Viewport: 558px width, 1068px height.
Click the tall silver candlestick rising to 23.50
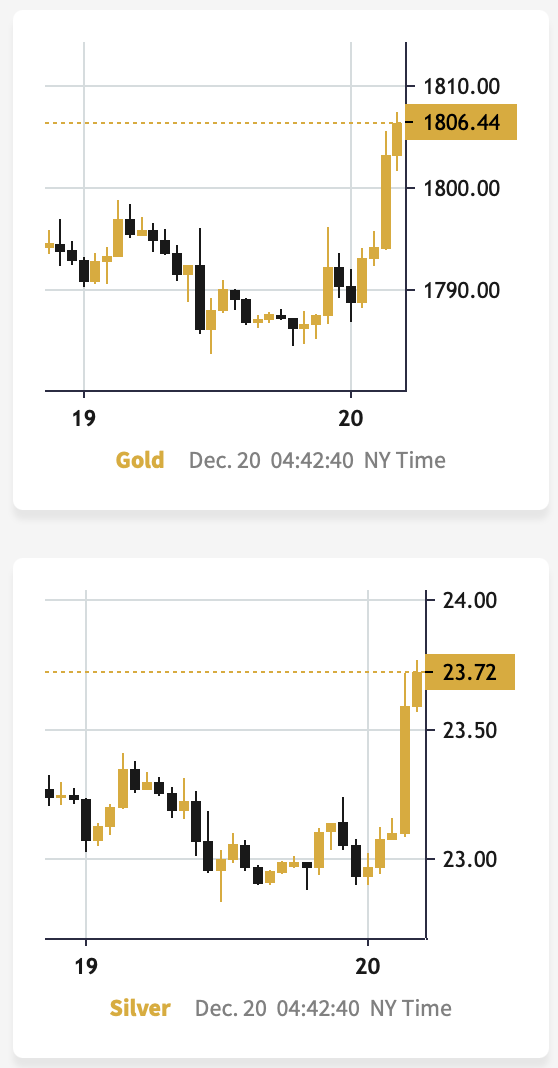pos(405,770)
